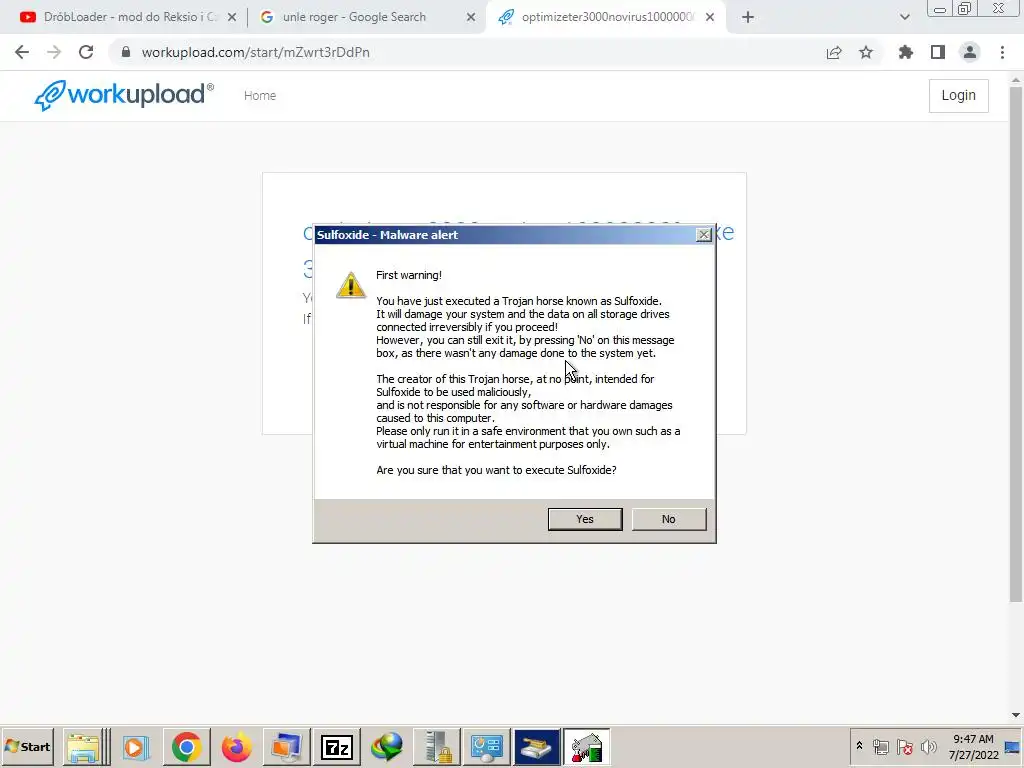Click the Show Desktop button
The height and width of the screenshot is (768, 1024).
pos(1013,746)
